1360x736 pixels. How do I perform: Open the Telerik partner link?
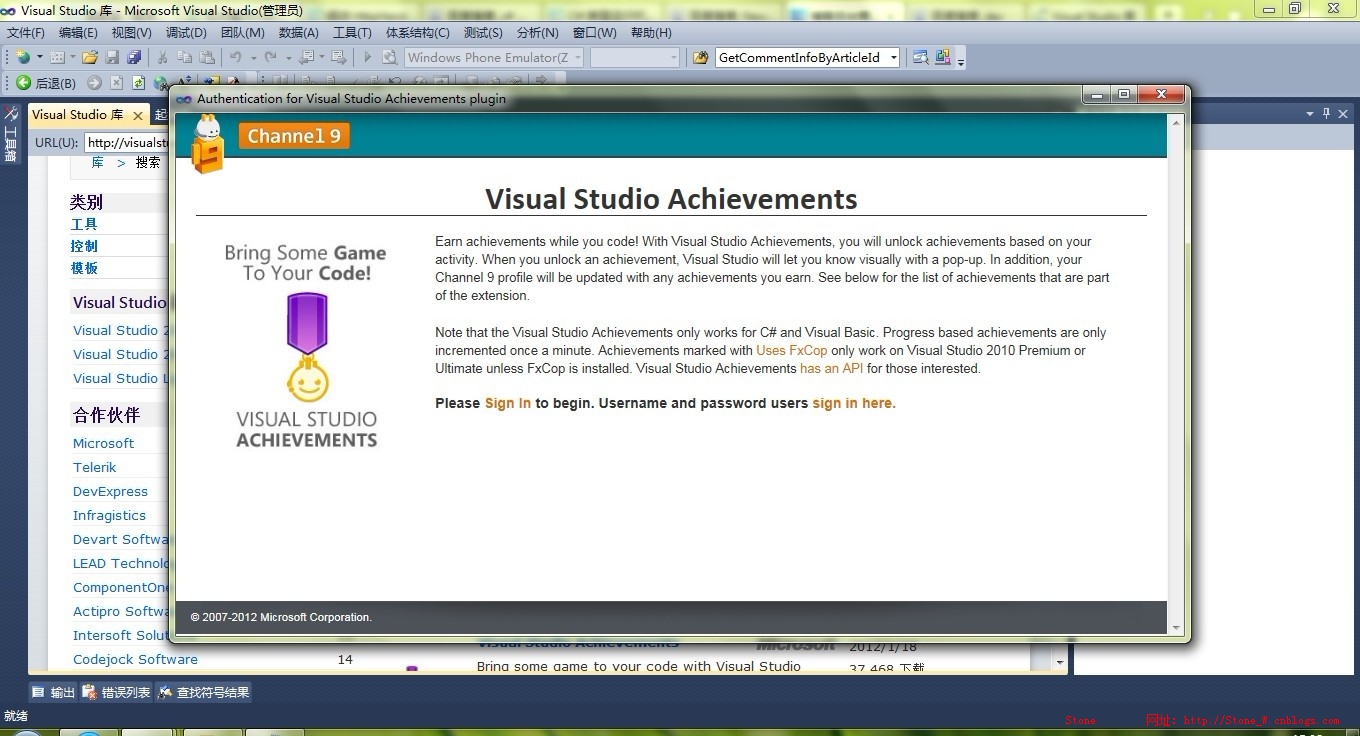[94, 467]
